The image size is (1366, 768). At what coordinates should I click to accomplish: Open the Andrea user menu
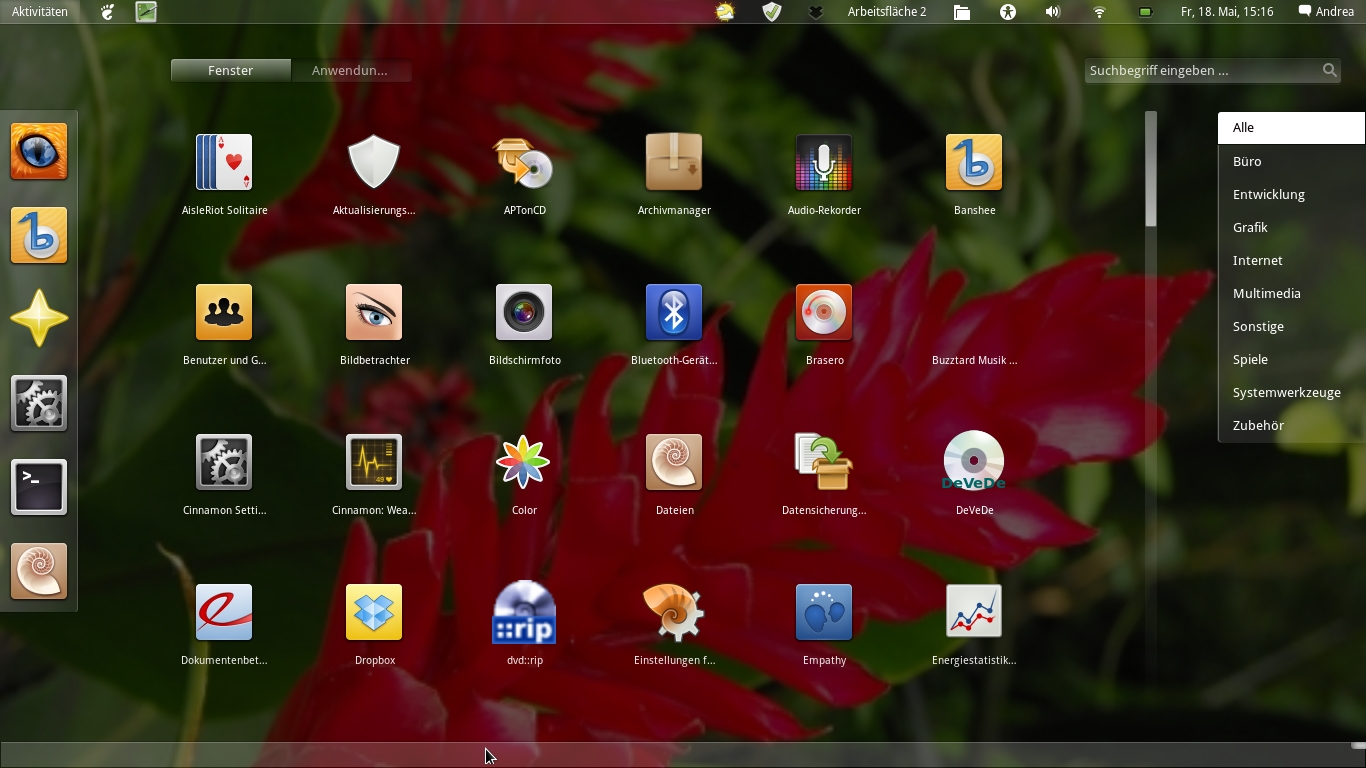click(1326, 12)
